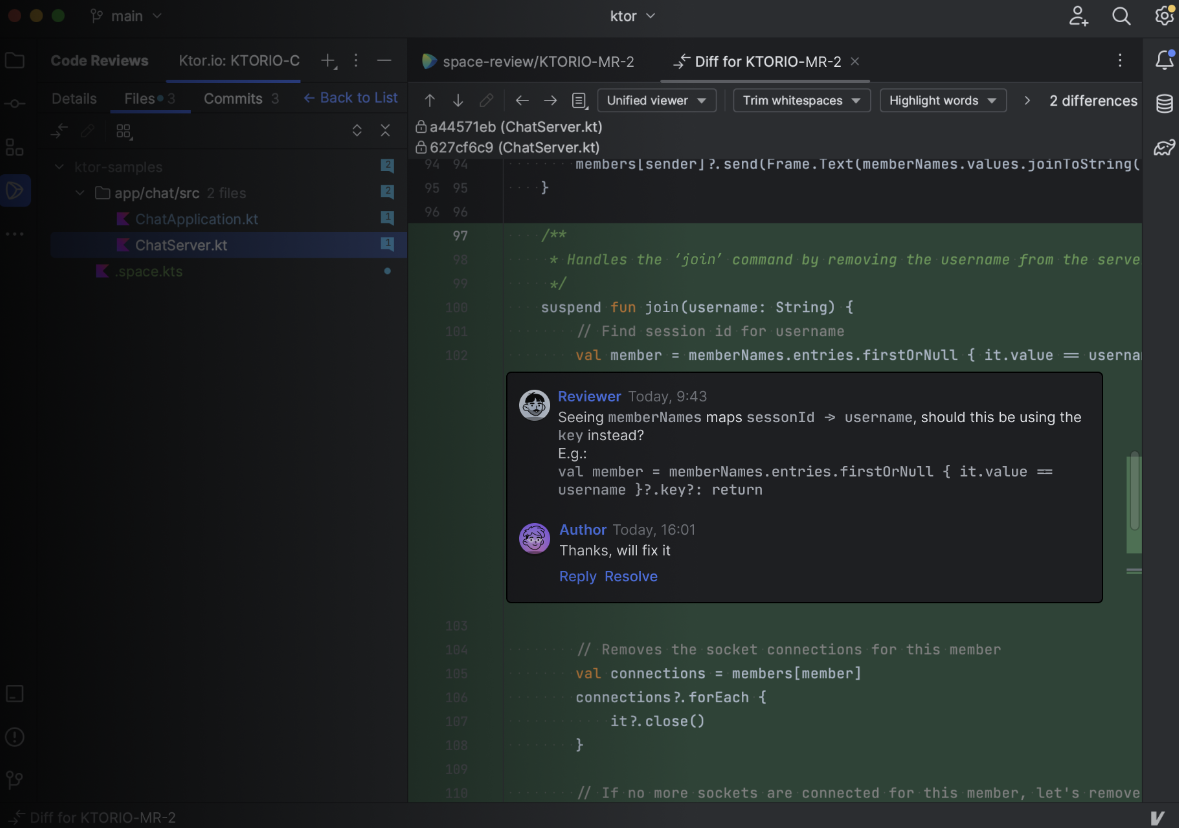Jump to next difference arrow
The width and height of the screenshot is (1179, 828).
[458, 101]
